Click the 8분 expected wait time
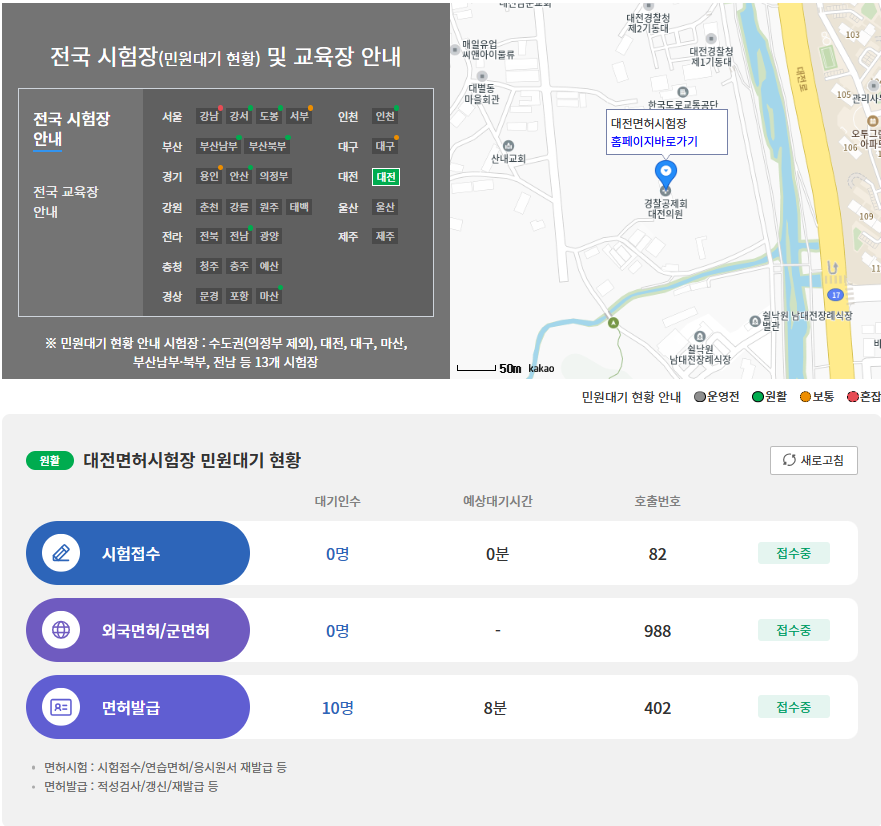Image resolution: width=881 pixels, height=826 pixels. pos(496,708)
